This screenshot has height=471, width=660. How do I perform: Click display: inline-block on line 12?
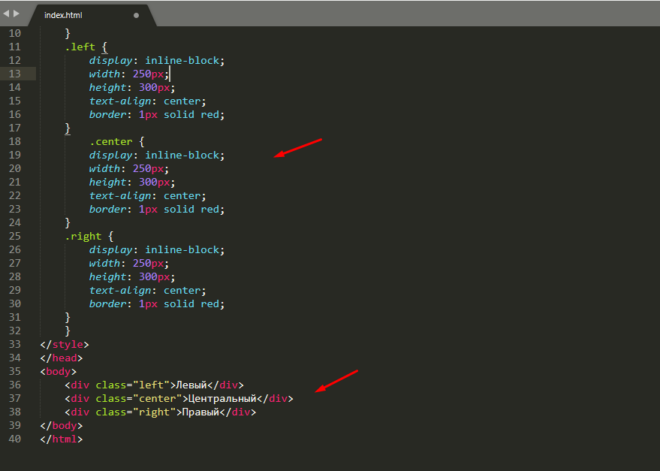click(x=157, y=61)
